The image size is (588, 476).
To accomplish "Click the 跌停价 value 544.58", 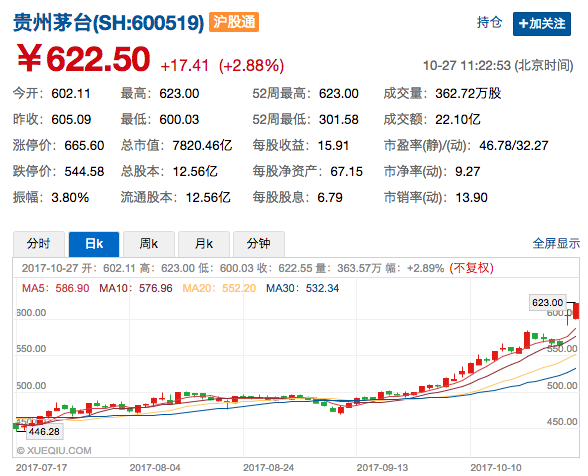I will coord(84,172).
